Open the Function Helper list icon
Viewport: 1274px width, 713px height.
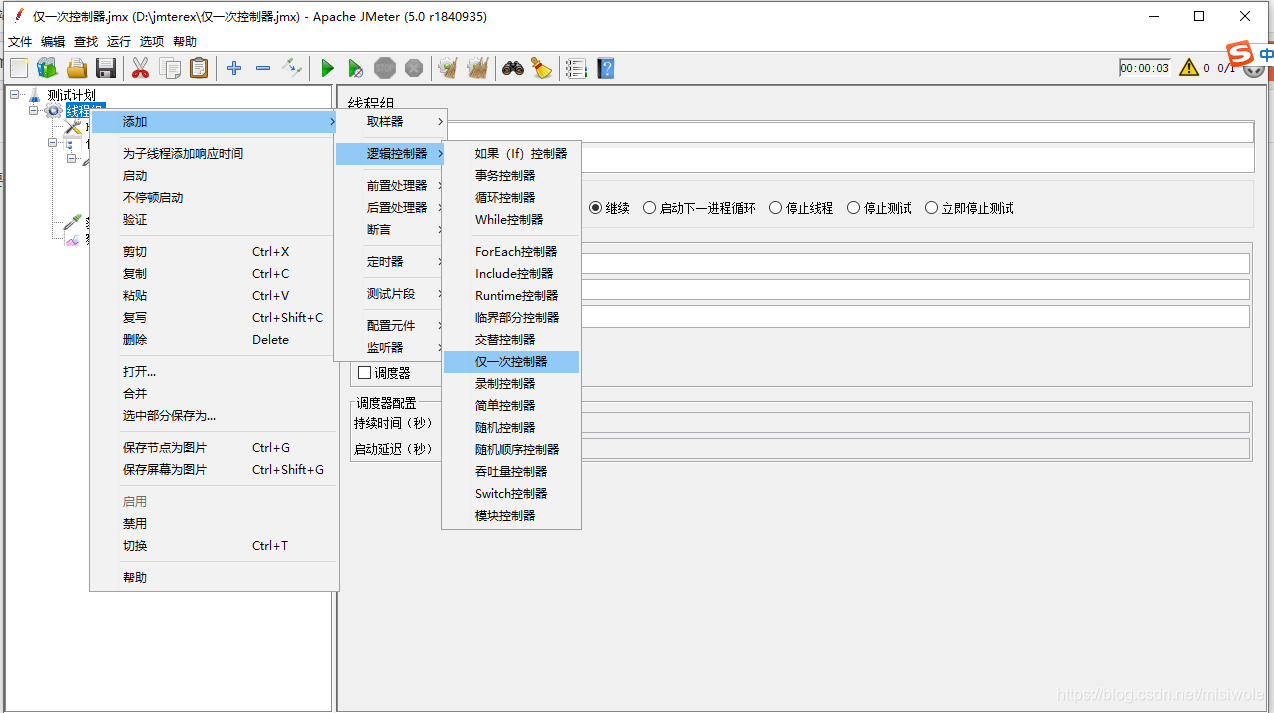click(x=576, y=68)
